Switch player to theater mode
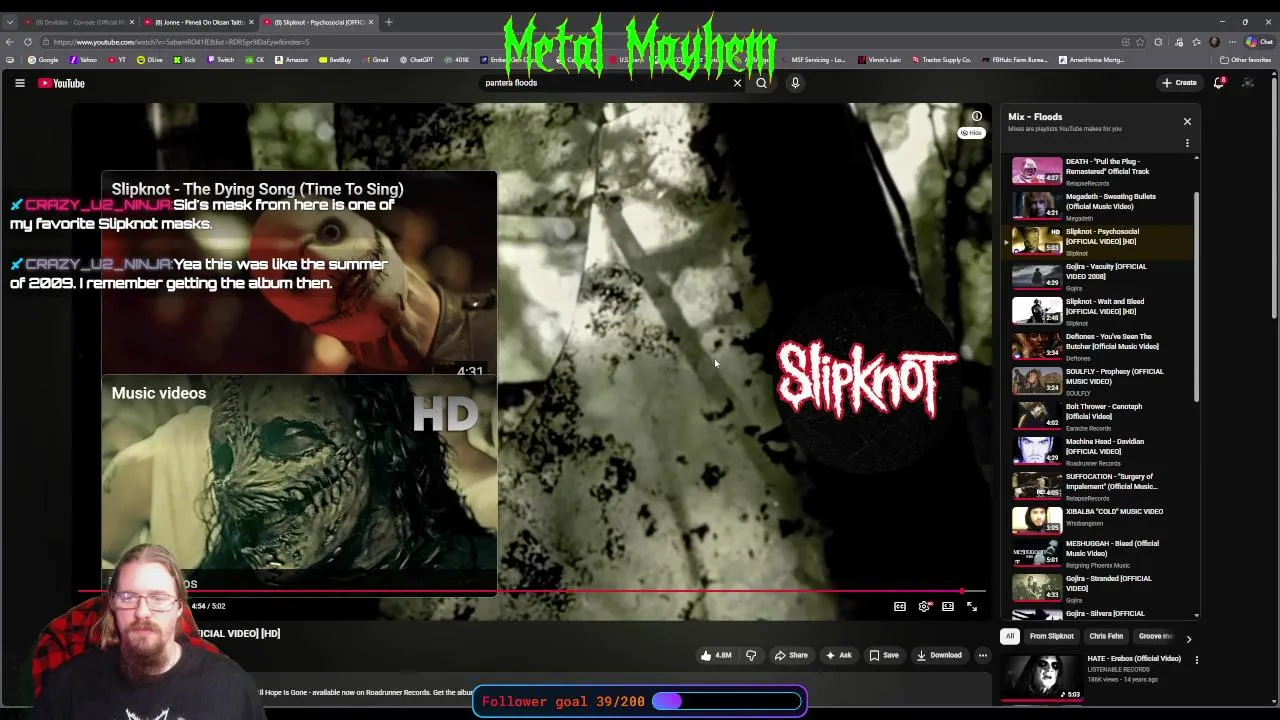The height and width of the screenshot is (720, 1280). (948, 606)
